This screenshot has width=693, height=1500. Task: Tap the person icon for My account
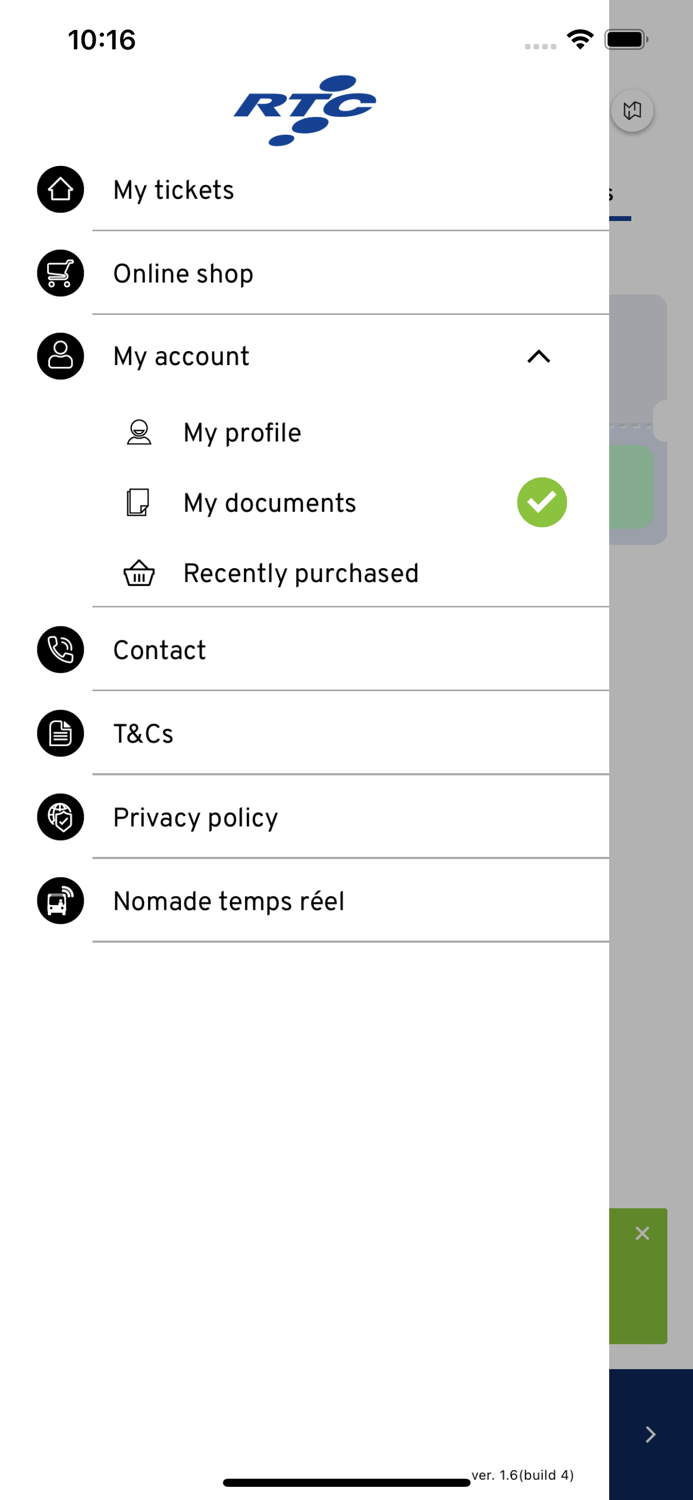coord(60,356)
